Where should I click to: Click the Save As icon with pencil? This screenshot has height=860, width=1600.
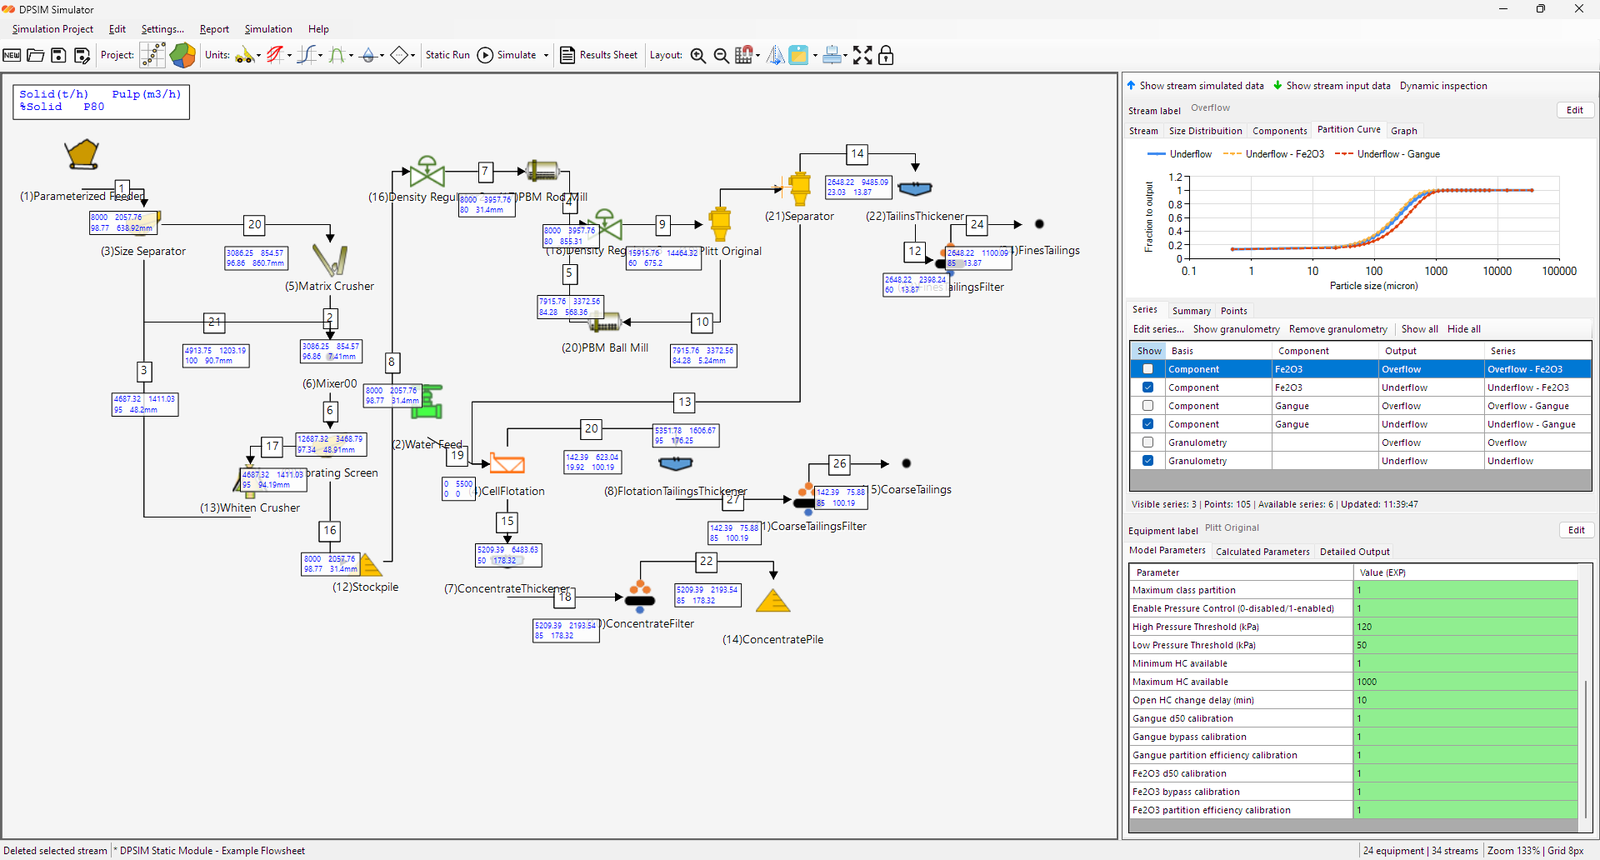[82, 55]
